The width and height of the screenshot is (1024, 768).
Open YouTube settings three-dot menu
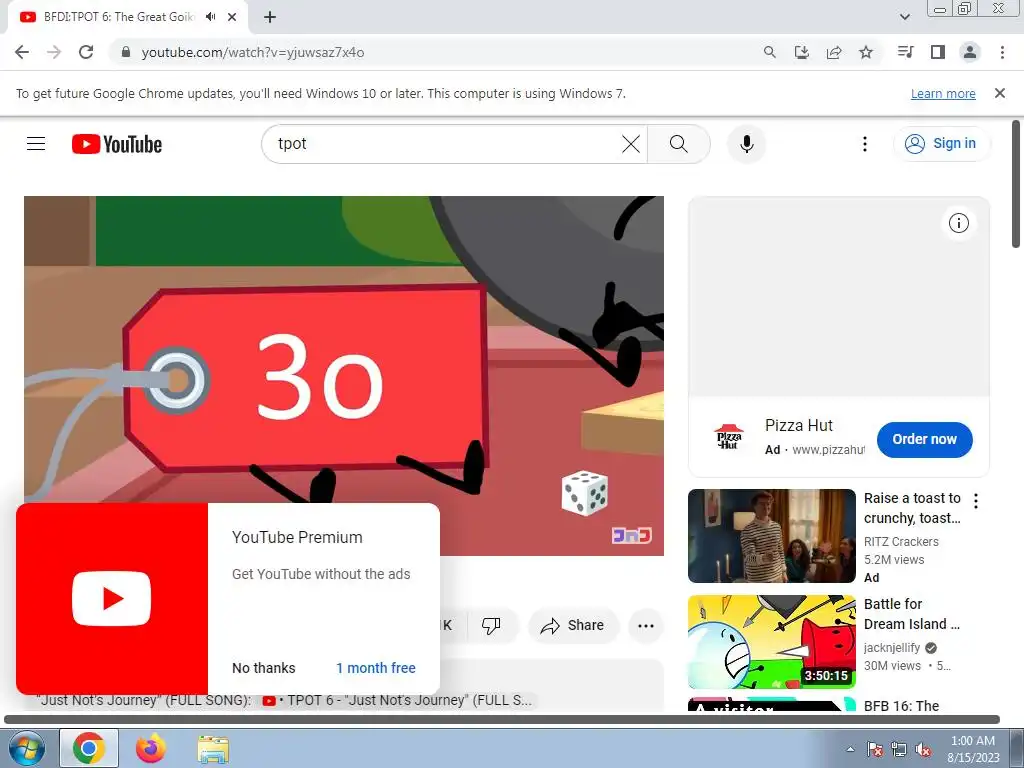pos(865,144)
